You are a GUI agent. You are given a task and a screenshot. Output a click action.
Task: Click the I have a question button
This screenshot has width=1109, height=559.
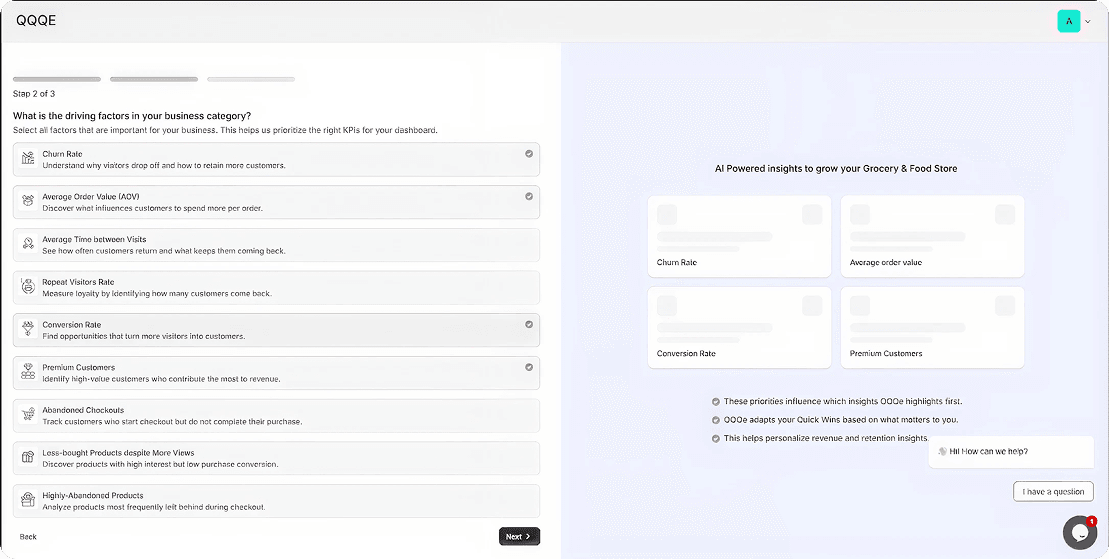point(1053,492)
